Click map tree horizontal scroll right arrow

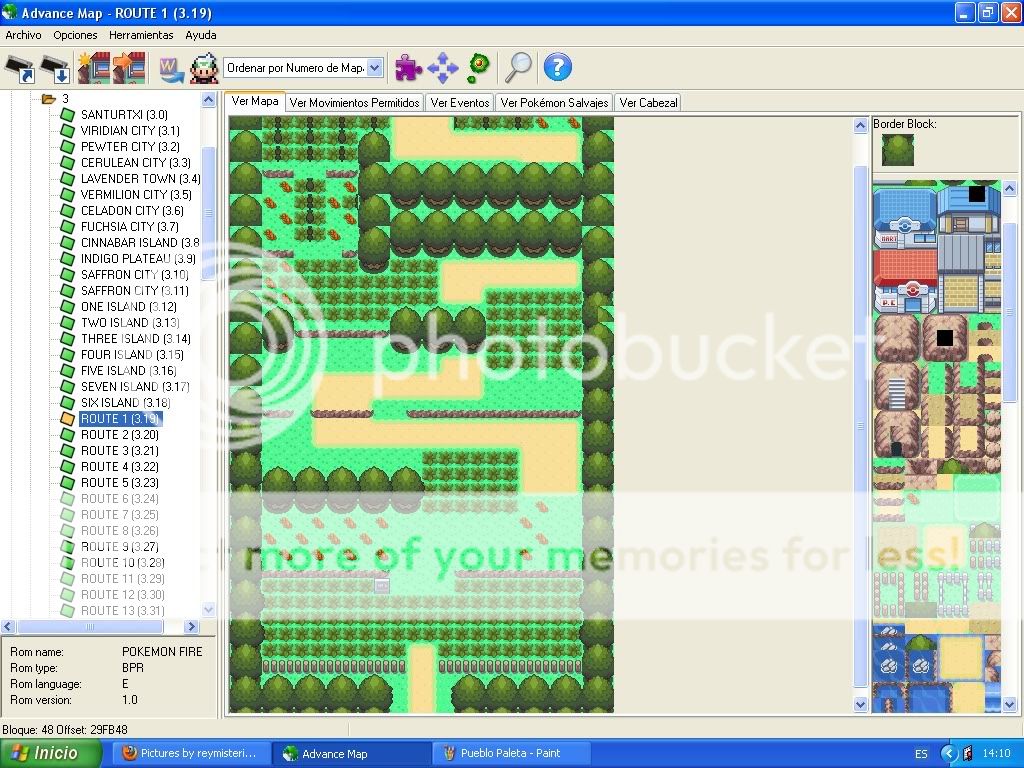191,626
